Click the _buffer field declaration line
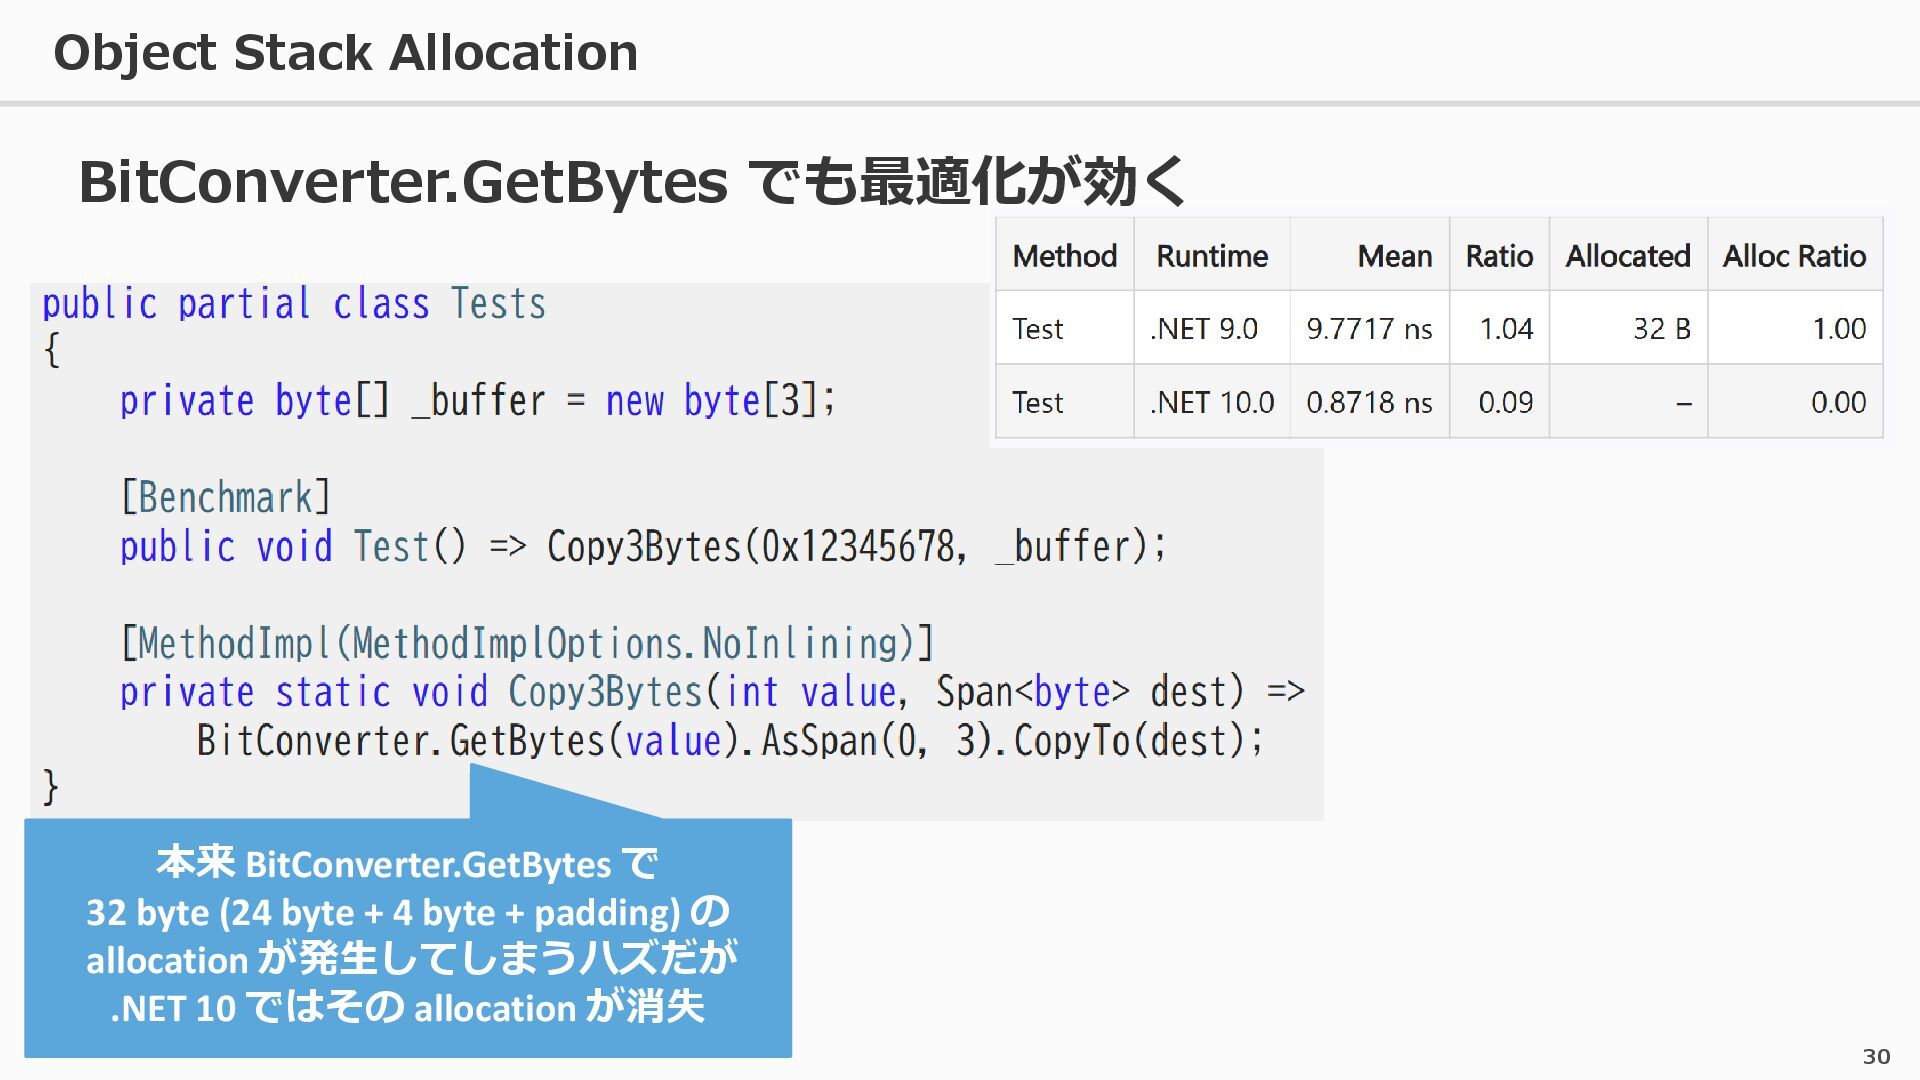Image resolution: width=1920 pixels, height=1080 pixels. (x=477, y=401)
